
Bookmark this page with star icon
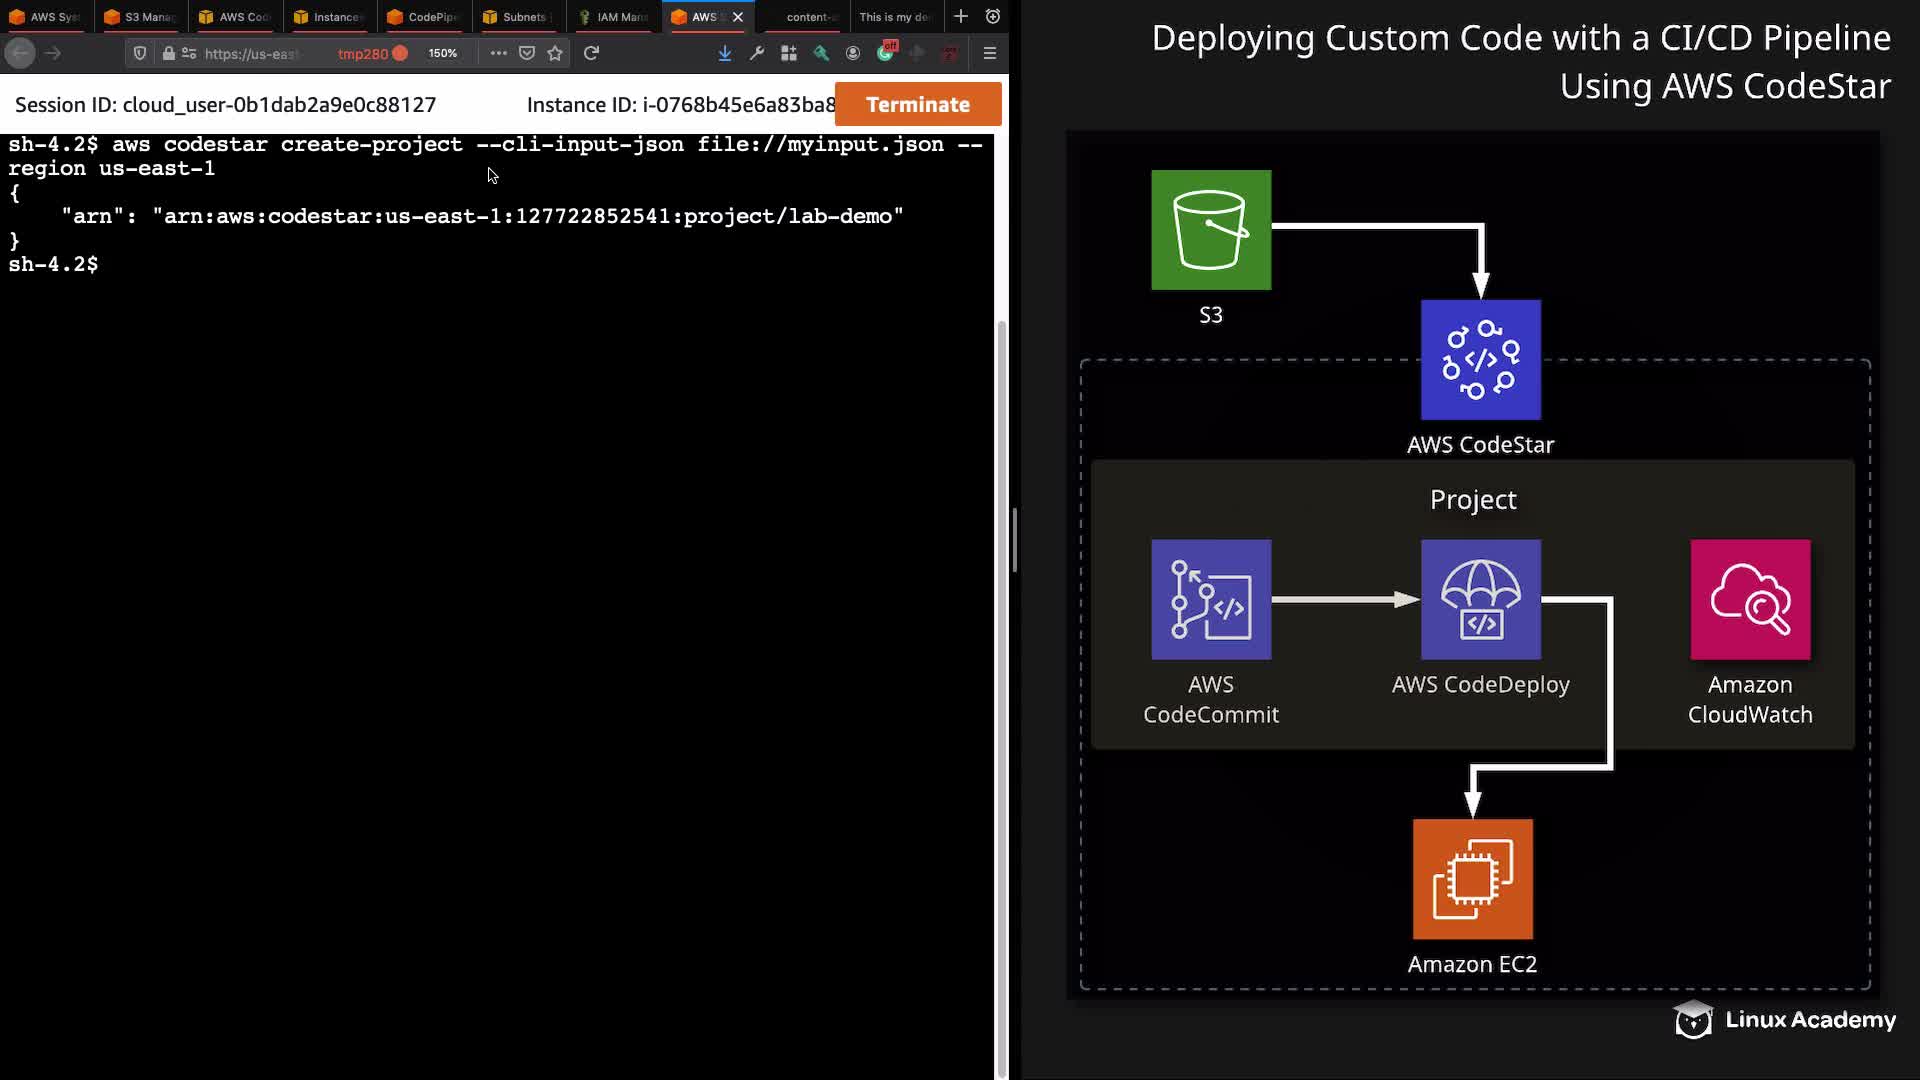click(x=555, y=53)
